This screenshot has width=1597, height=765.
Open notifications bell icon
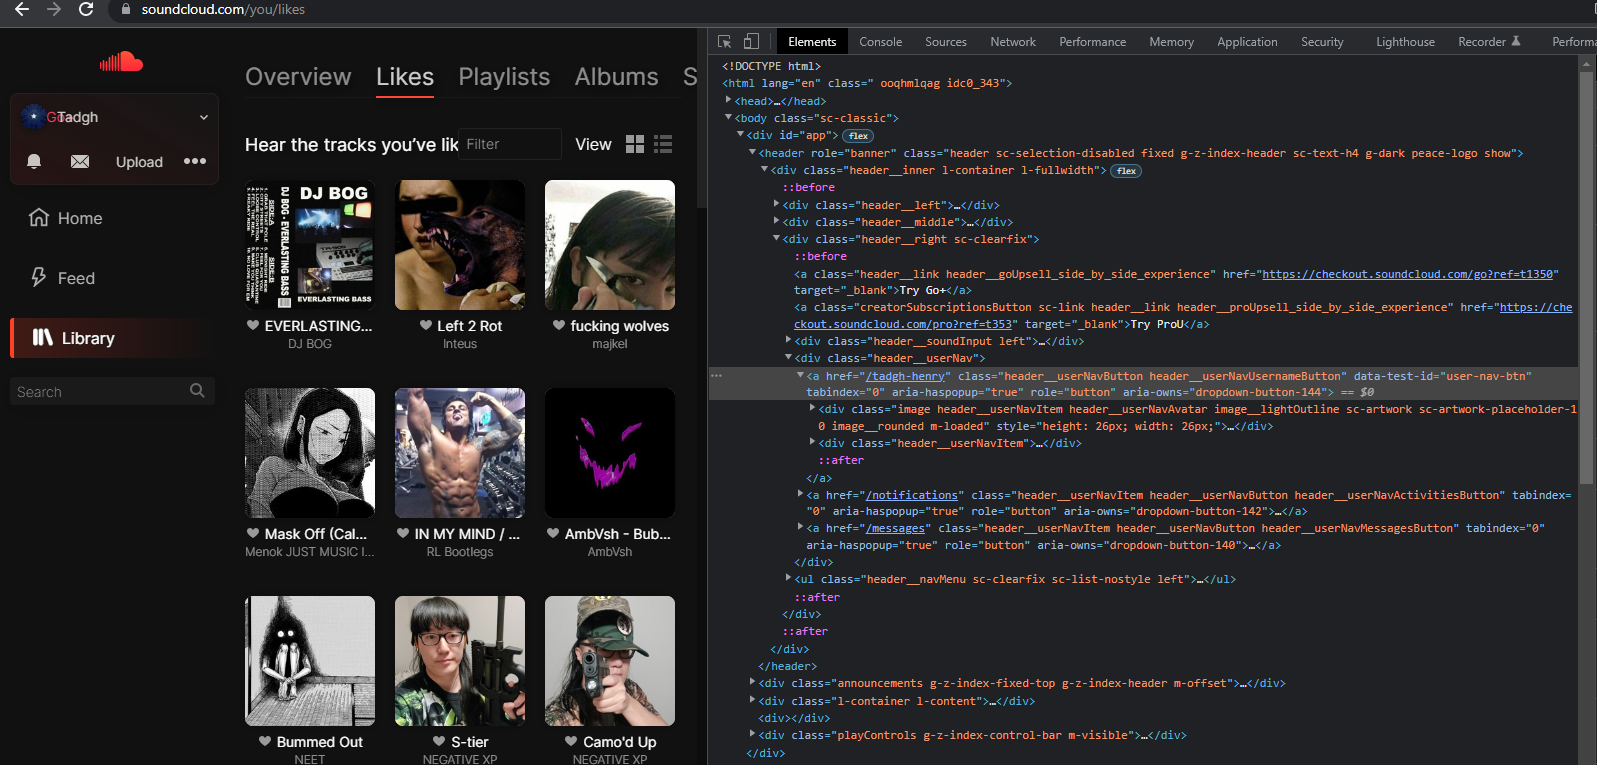click(34, 161)
